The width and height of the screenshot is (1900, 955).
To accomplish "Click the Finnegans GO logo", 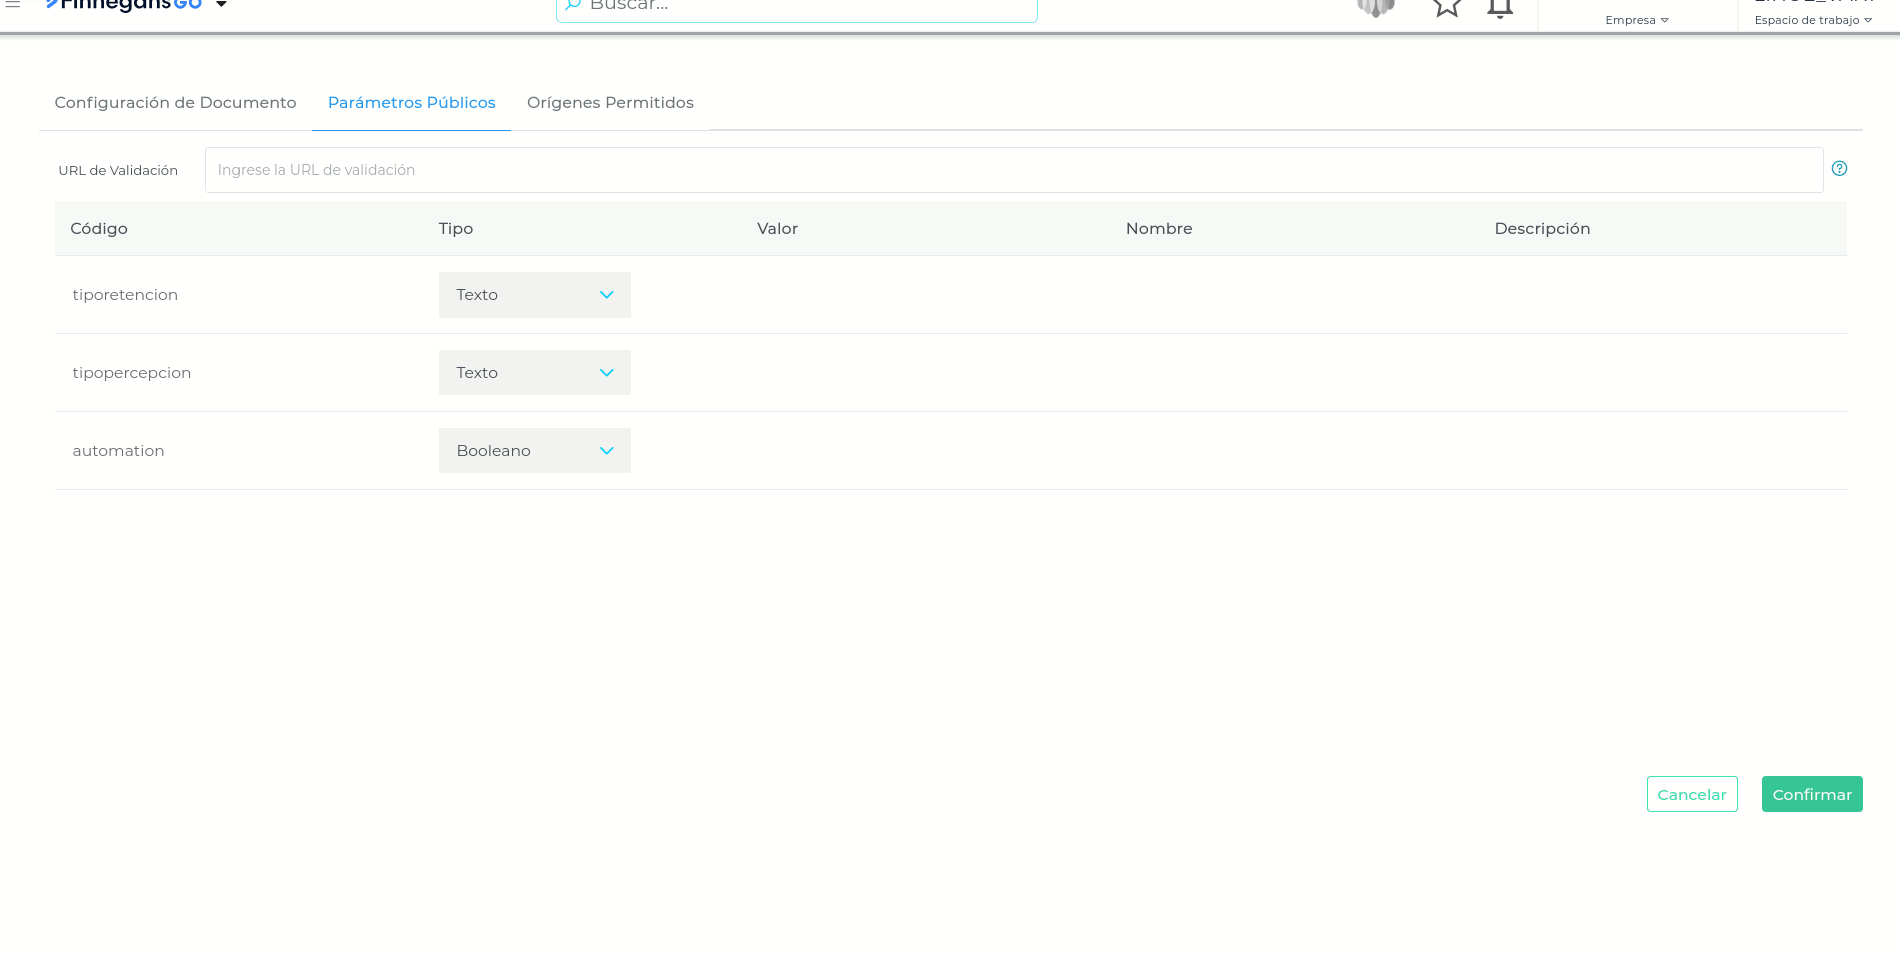I will 124,5.
